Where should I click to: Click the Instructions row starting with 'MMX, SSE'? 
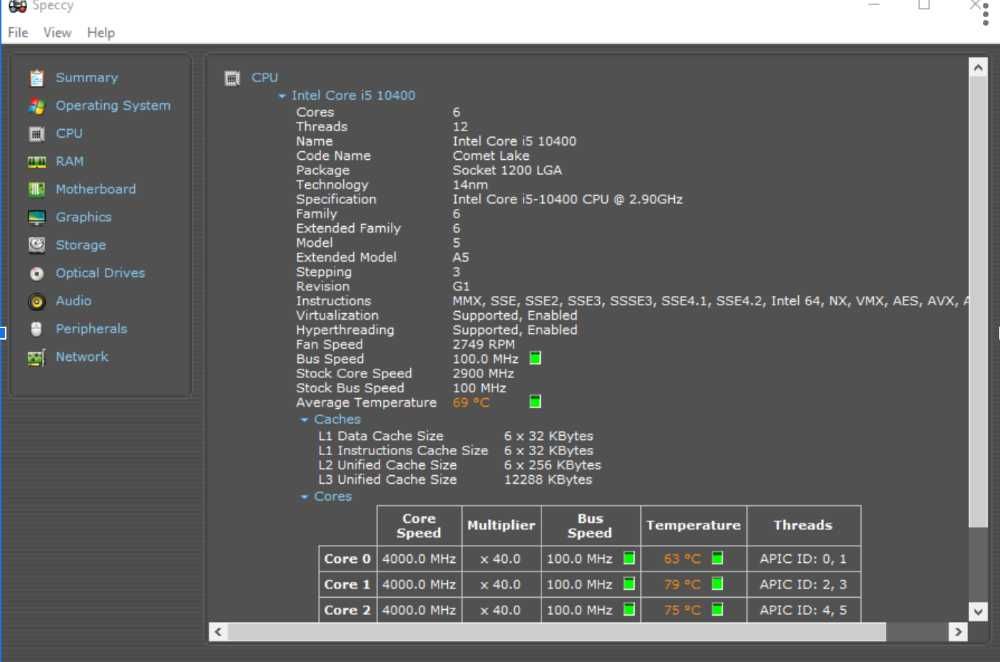coord(631,301)
